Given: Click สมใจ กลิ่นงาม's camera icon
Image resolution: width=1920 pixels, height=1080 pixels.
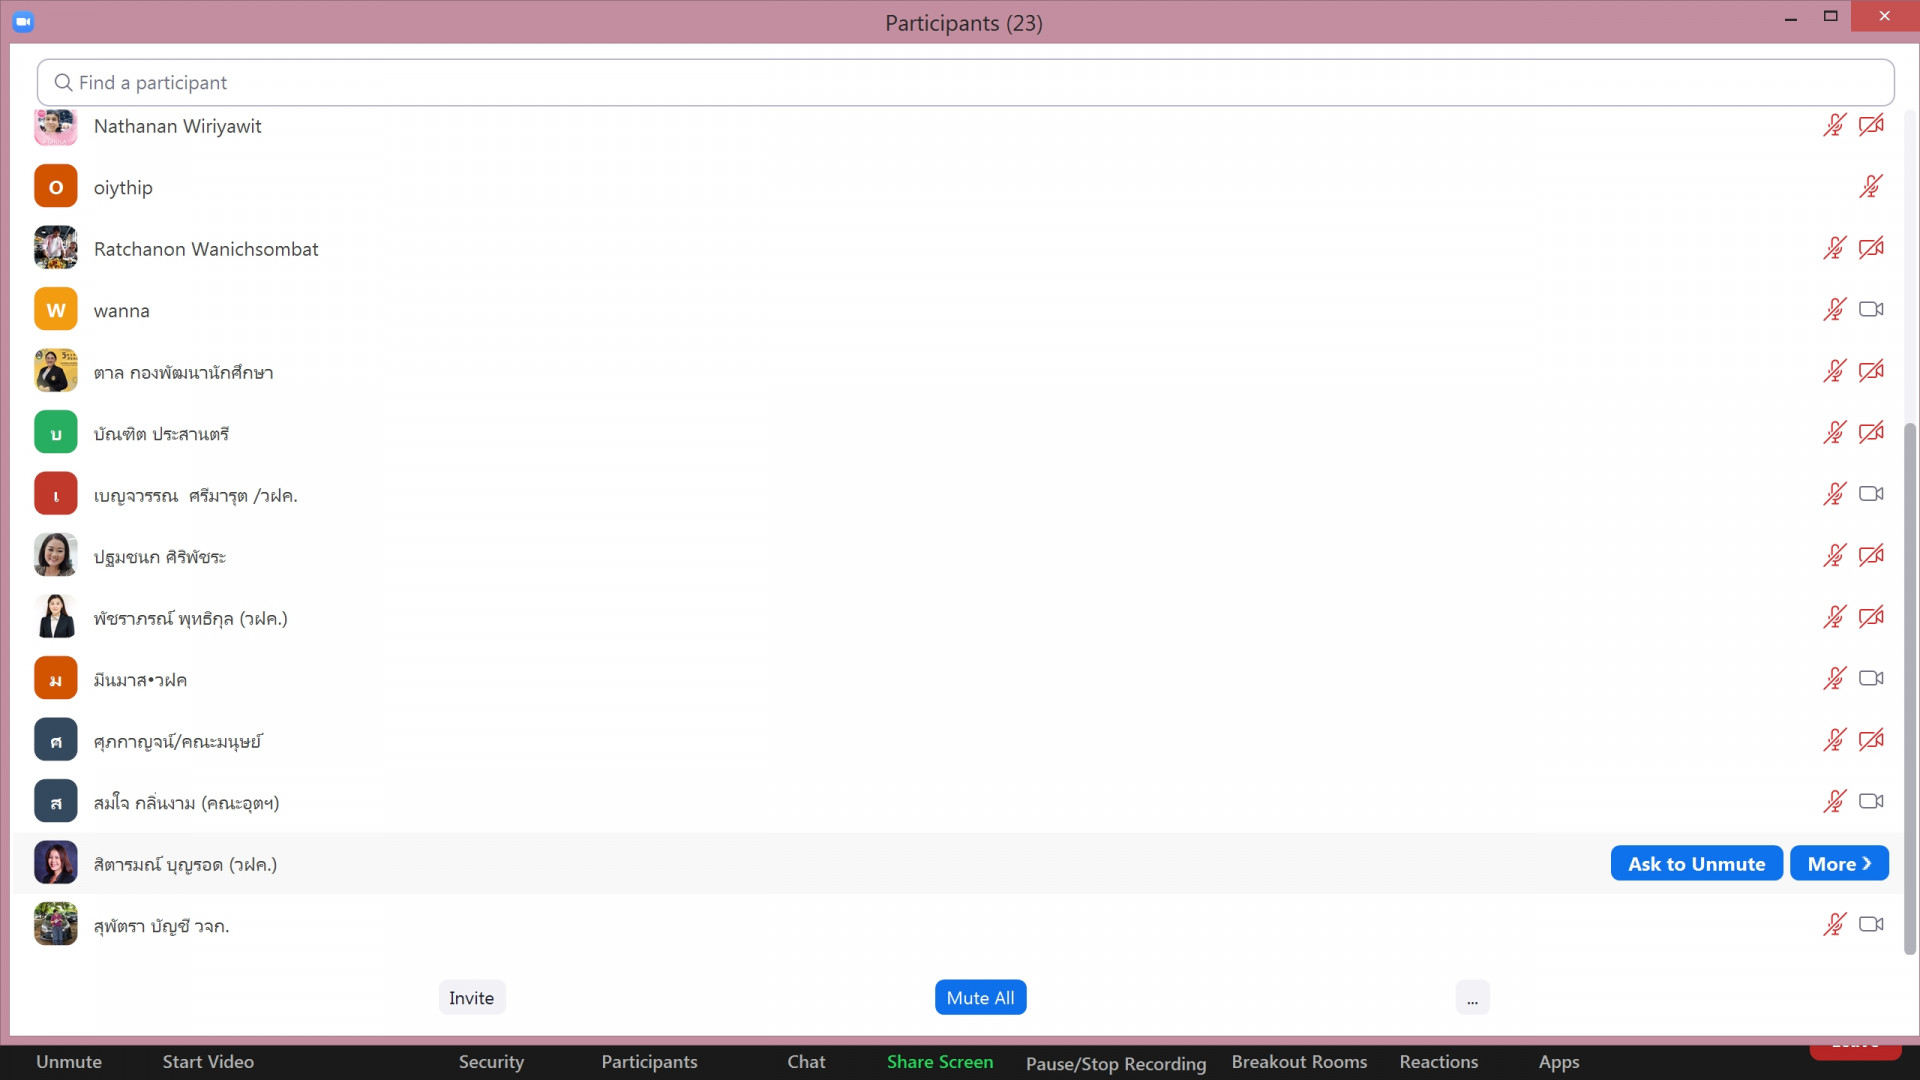Looking at the screenshot, I should coord(1871,802).
